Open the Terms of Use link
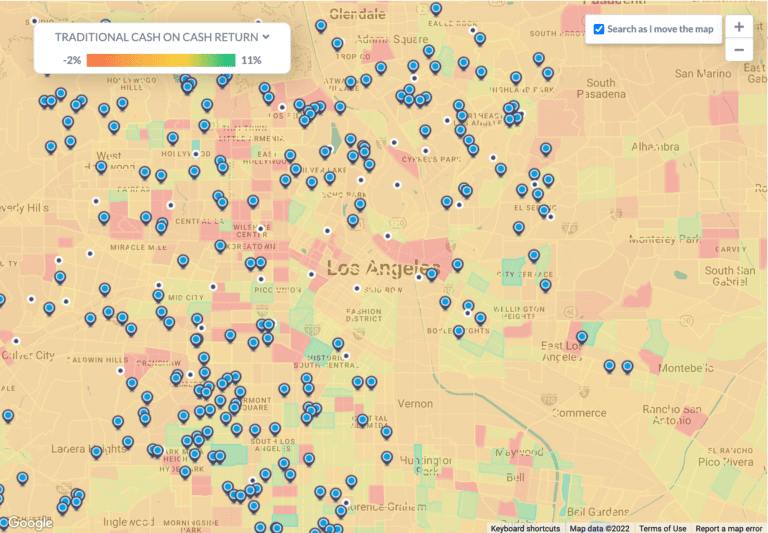 [663, 528]
